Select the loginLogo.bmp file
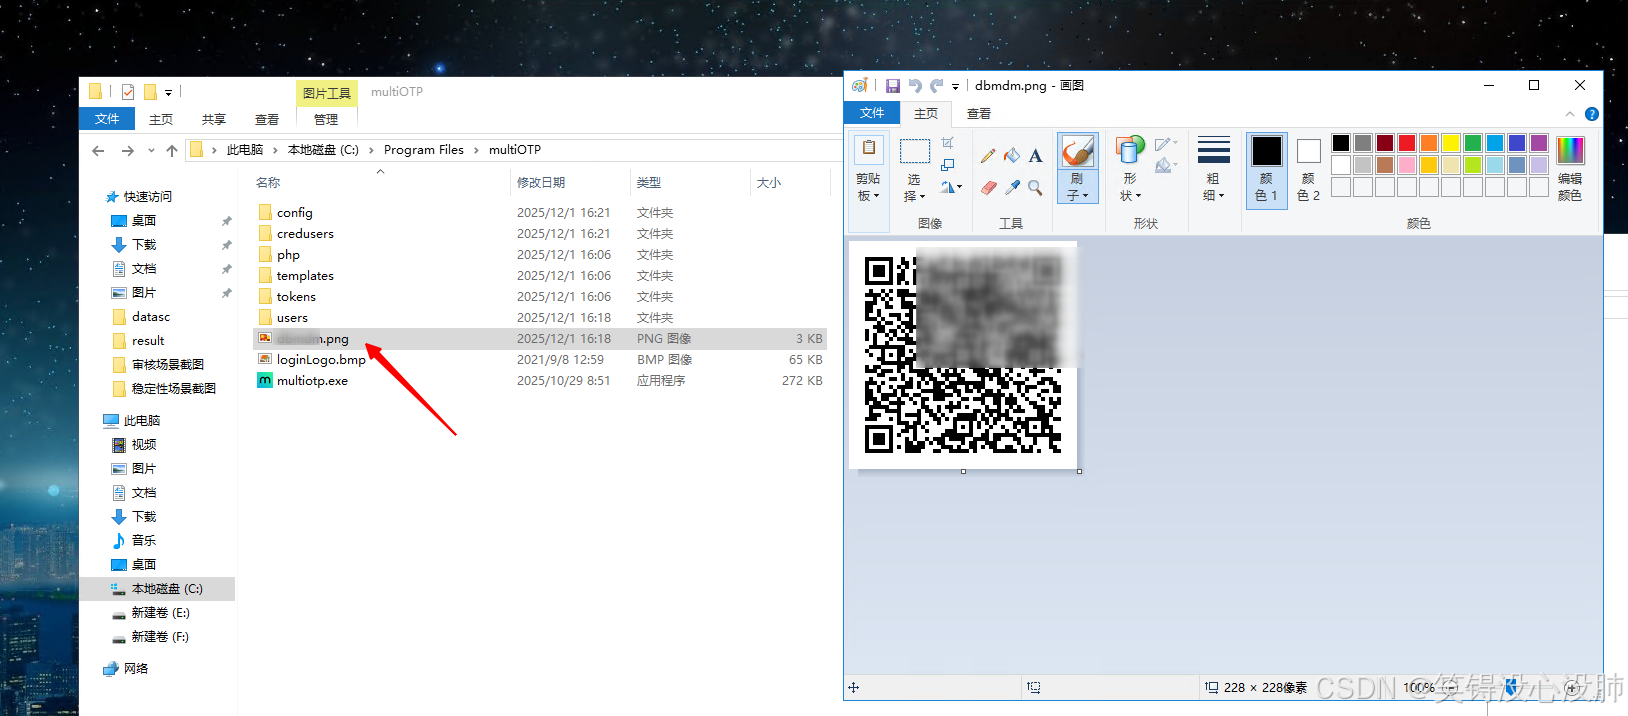 tap(540, 360)
